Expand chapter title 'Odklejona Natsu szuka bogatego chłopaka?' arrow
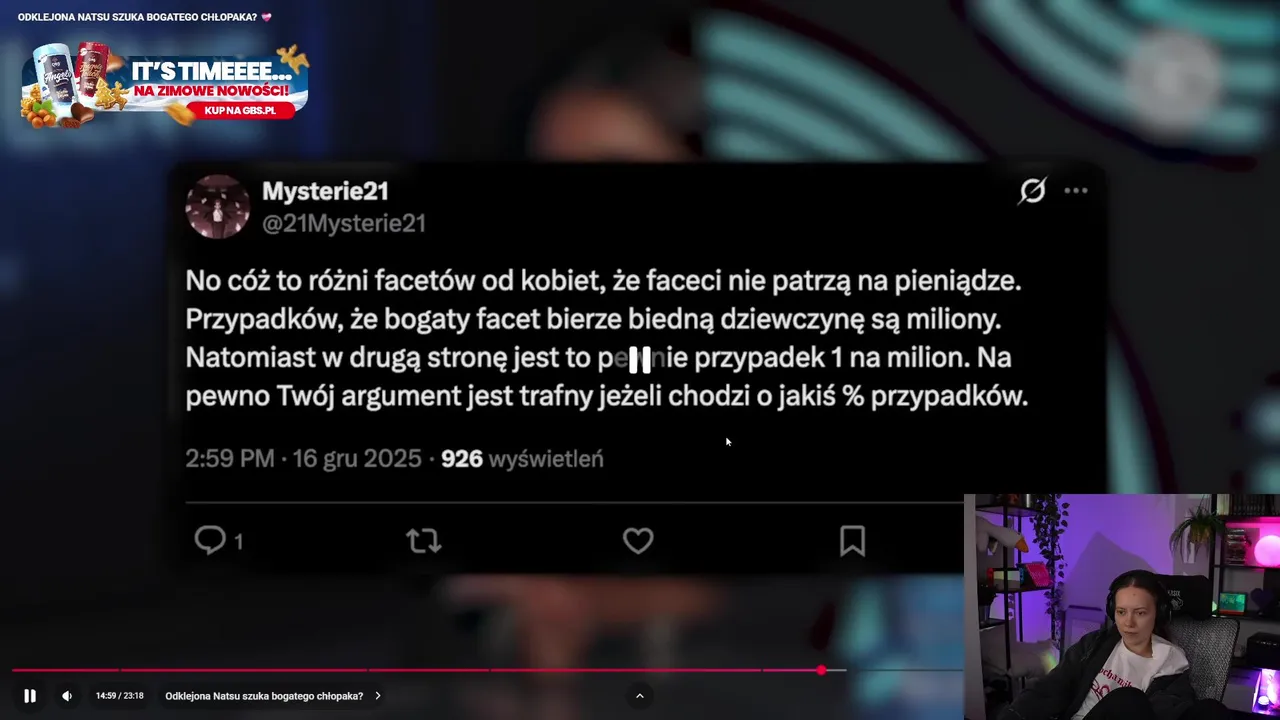 coord(378,696)
